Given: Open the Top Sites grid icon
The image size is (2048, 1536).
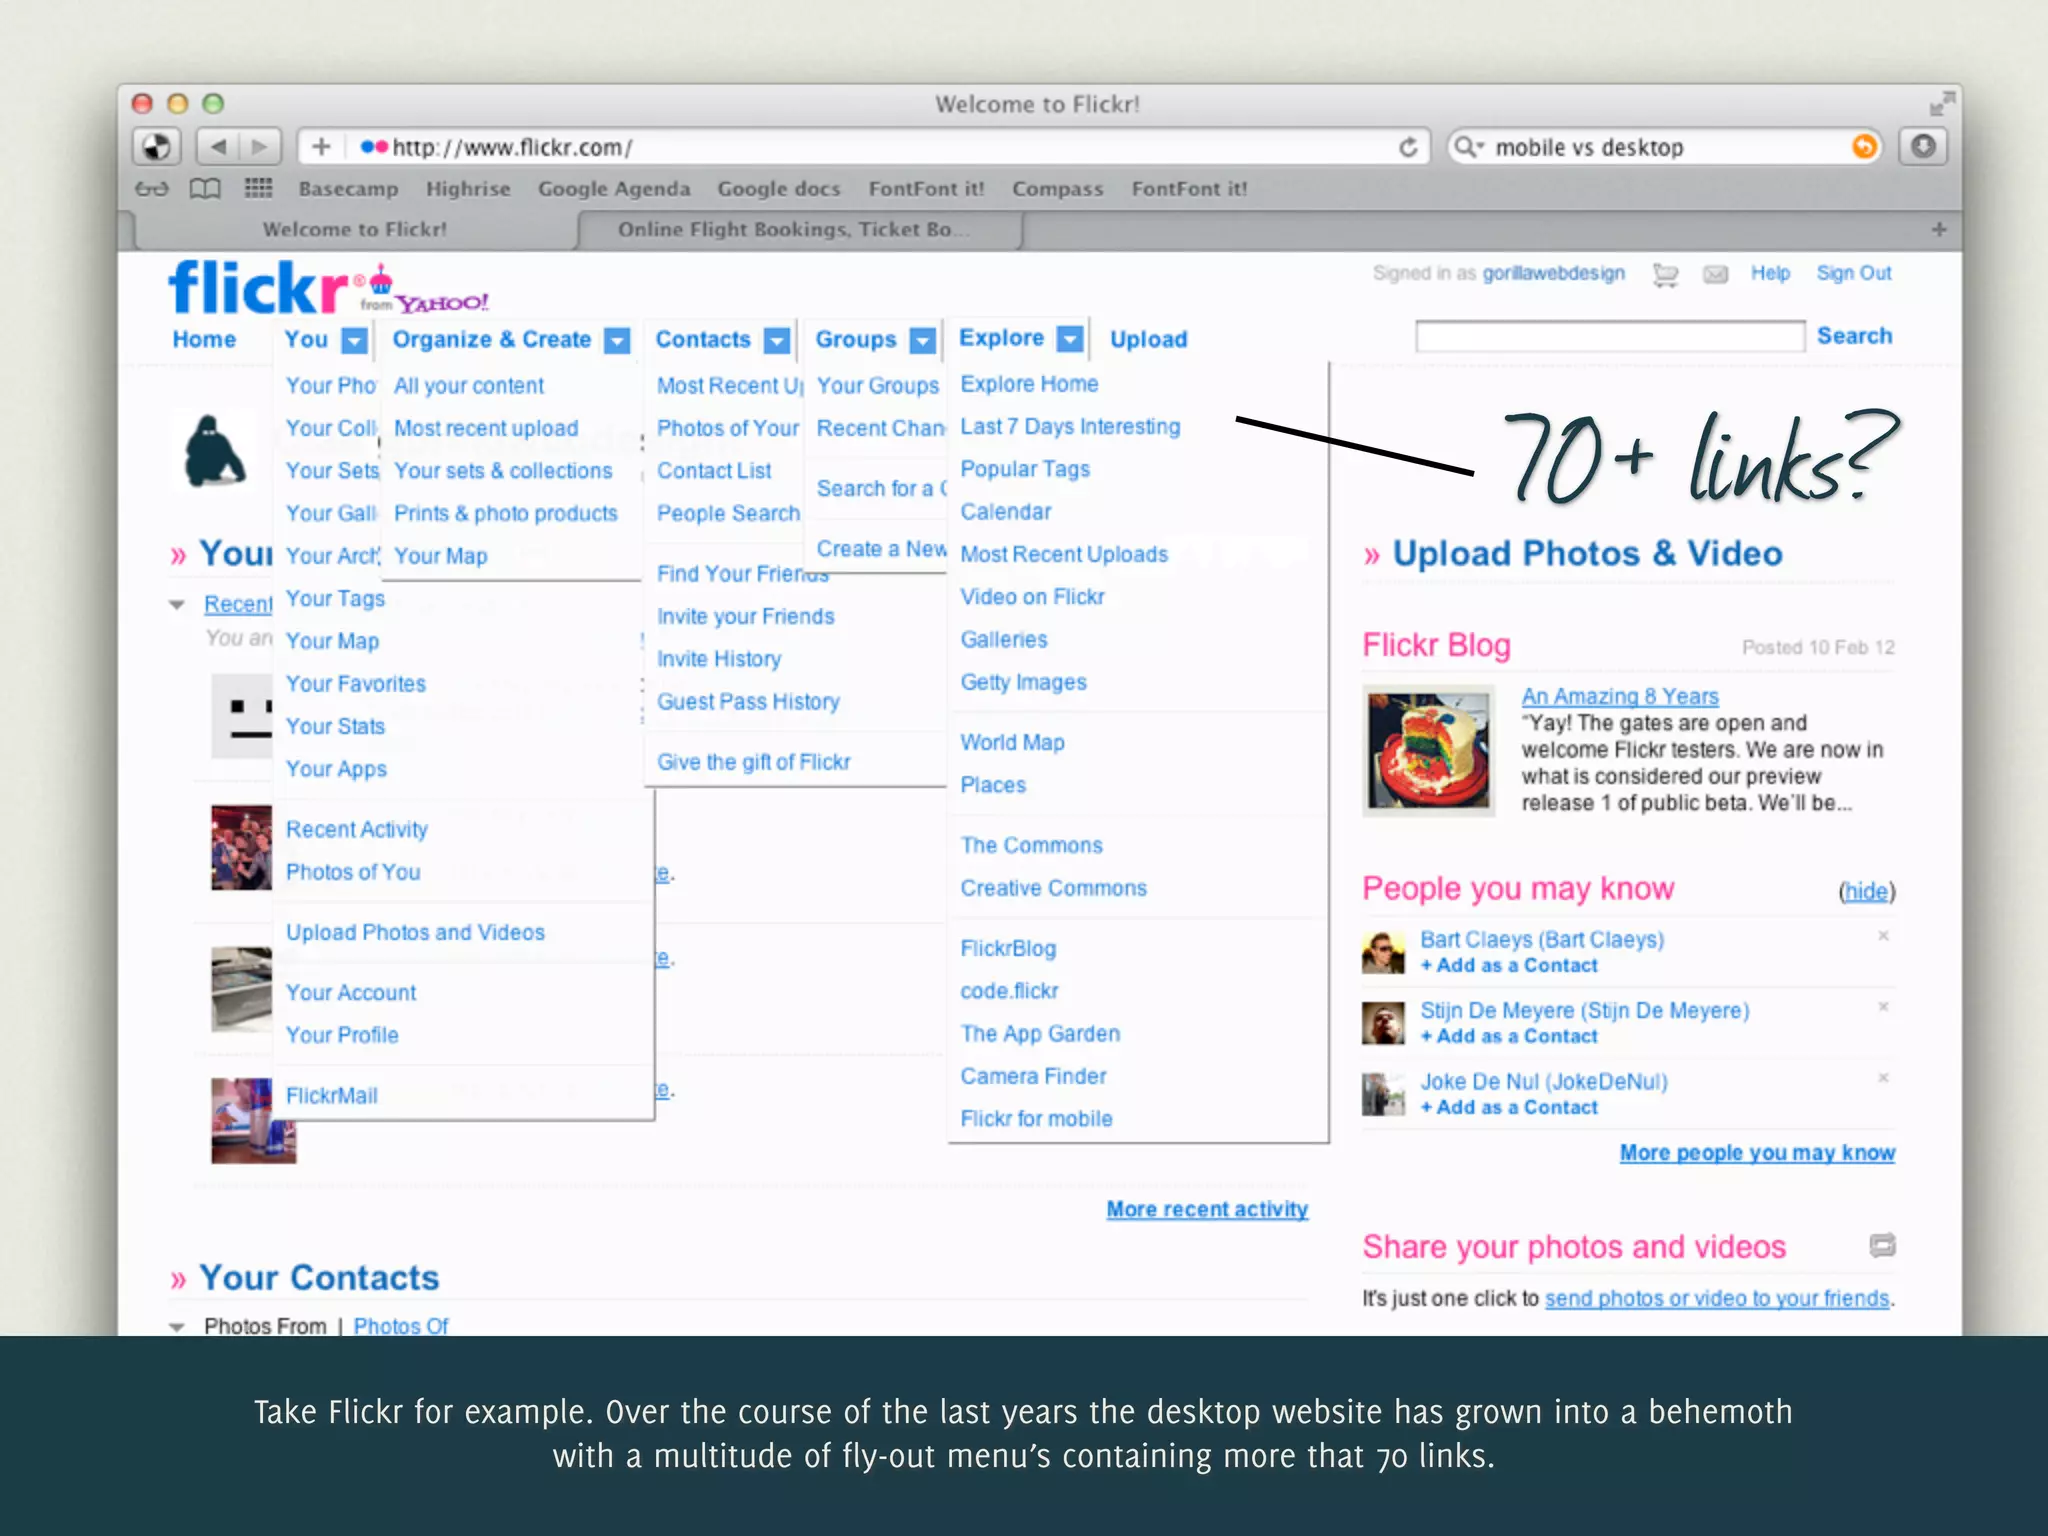Looking at the screenshot, I should (x=258, y=189).
